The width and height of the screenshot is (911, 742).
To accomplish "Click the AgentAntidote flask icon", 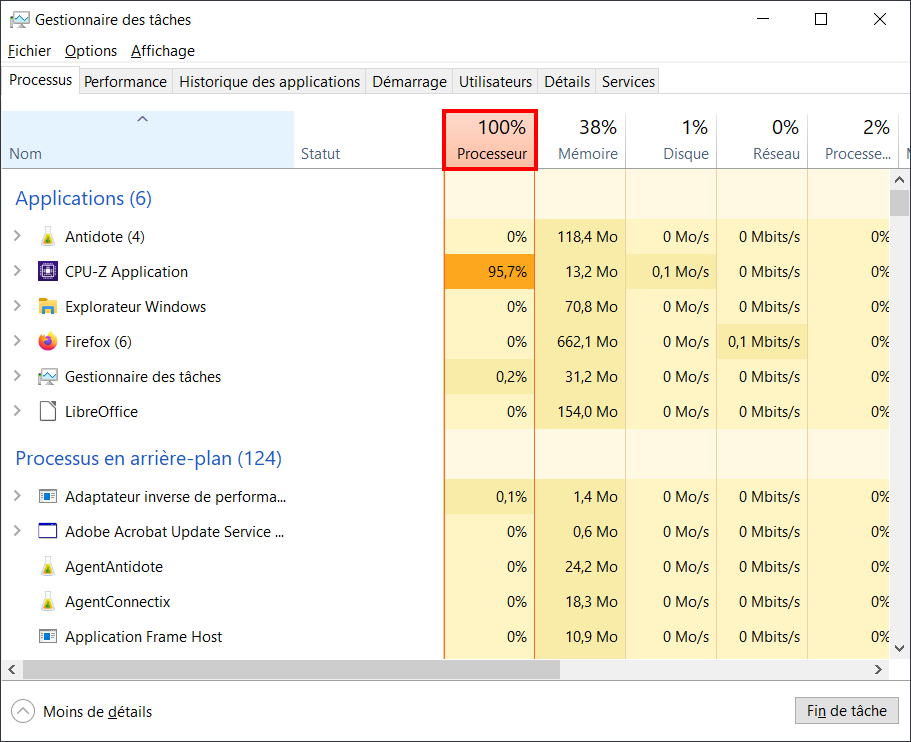I will [48, 567].
